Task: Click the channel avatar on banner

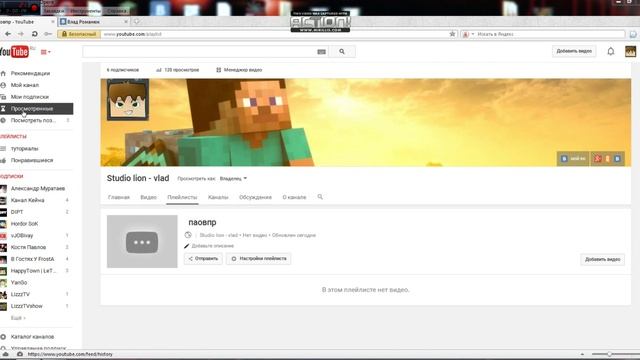Action: tap(128, 100)
